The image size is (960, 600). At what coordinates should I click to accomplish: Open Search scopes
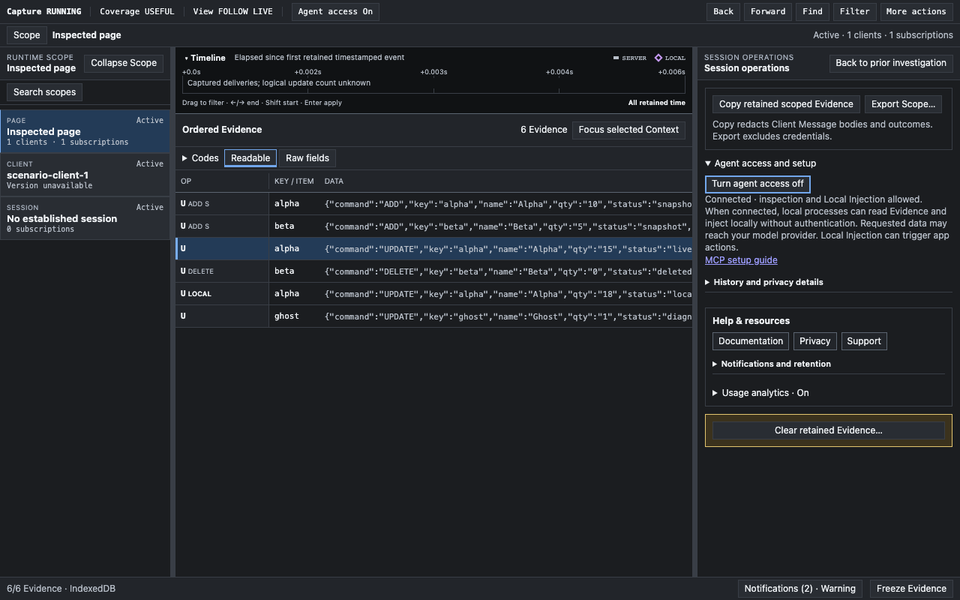point(45,92)
